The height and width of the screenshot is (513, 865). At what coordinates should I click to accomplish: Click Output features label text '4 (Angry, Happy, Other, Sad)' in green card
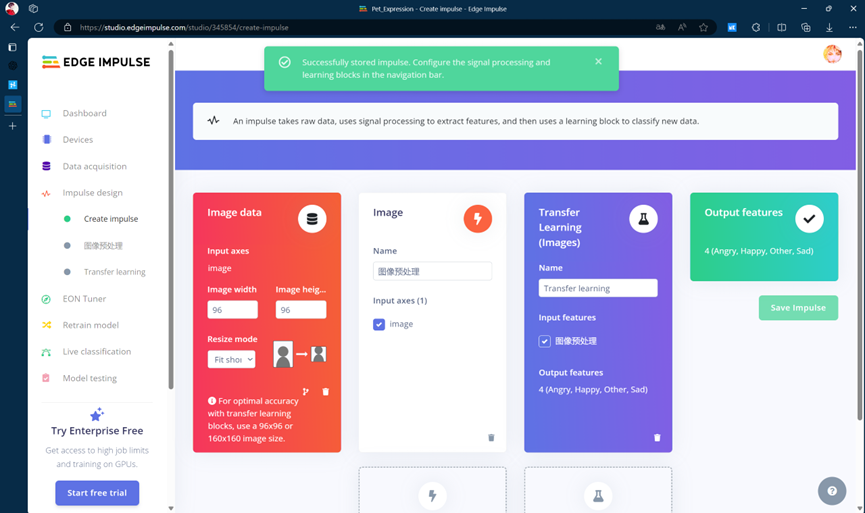click(759, 251)
